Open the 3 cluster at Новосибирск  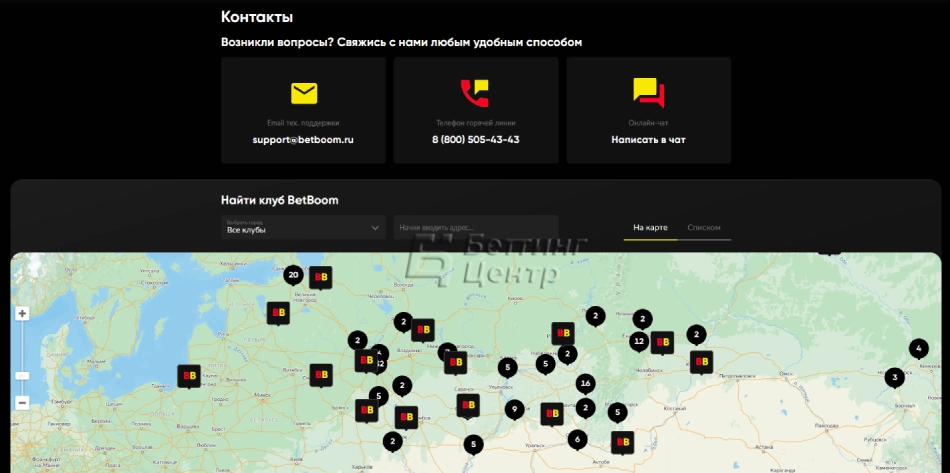pos(894,379)
